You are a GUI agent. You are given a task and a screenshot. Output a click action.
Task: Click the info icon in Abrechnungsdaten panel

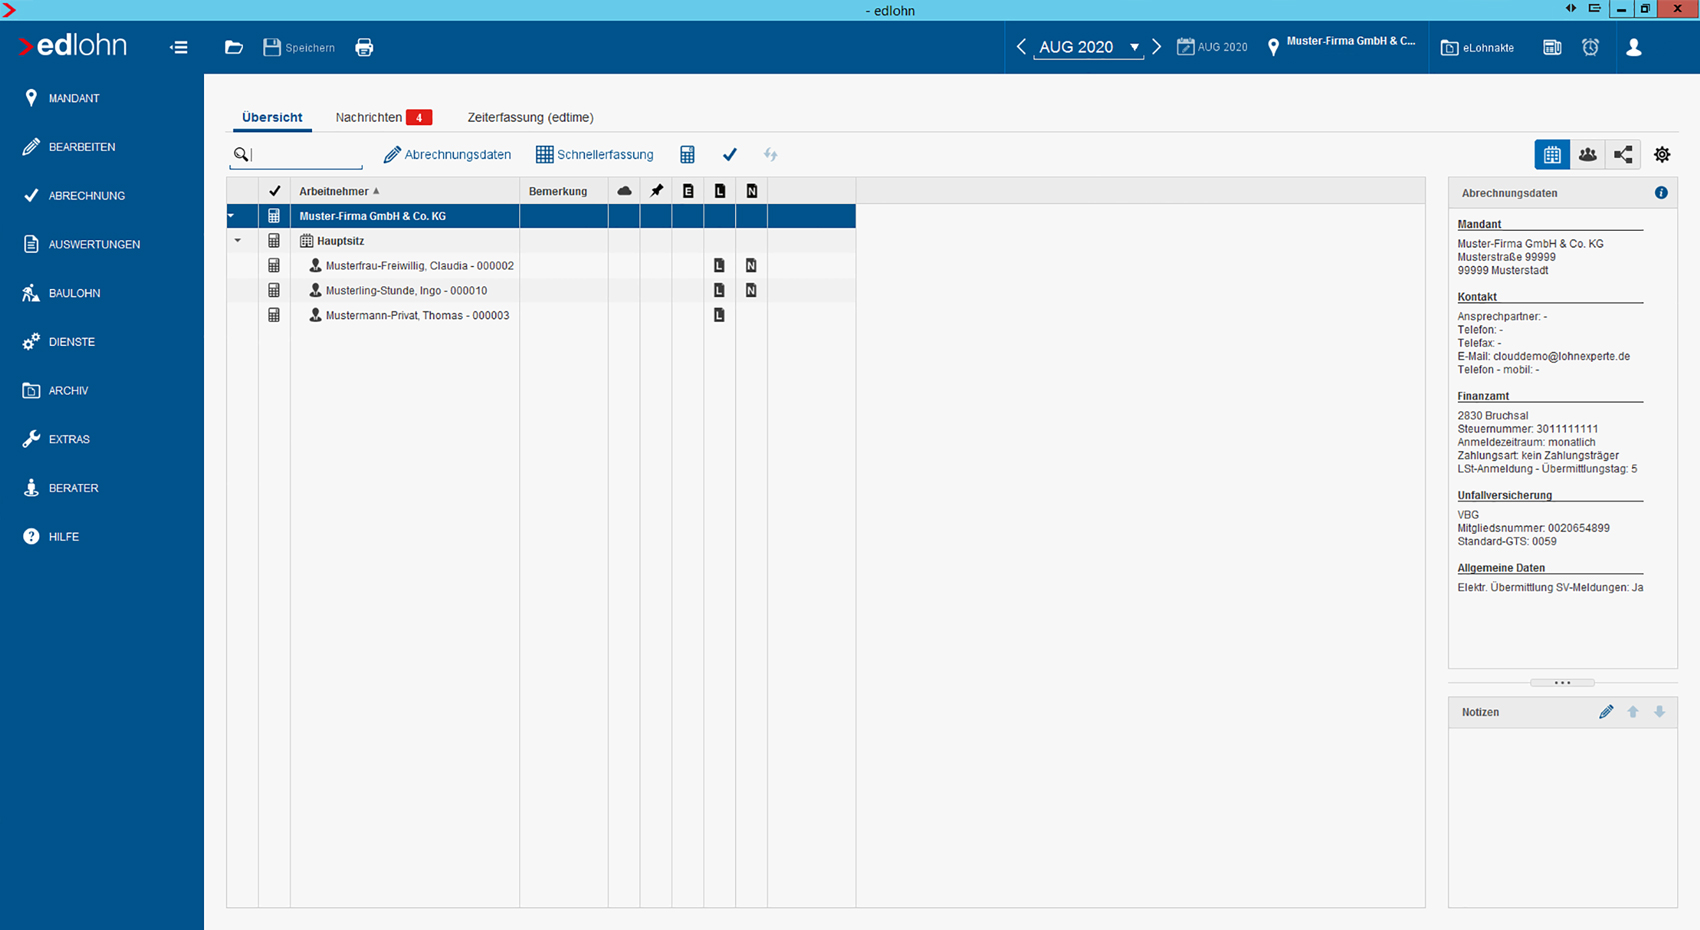pos(1661,193)
